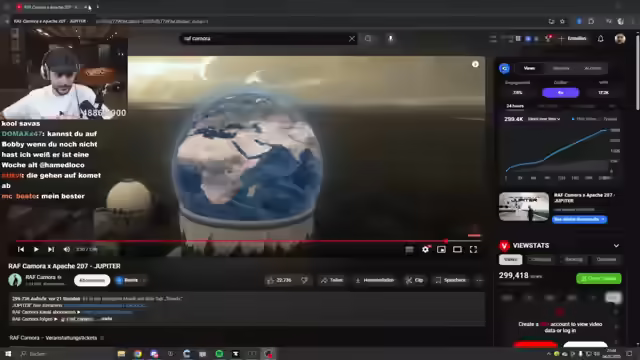The height and width of the screenshot is (360, 640).
Task: Like the video with 22.736 likes
Action: pyautogui.click(x=279, y=280)
